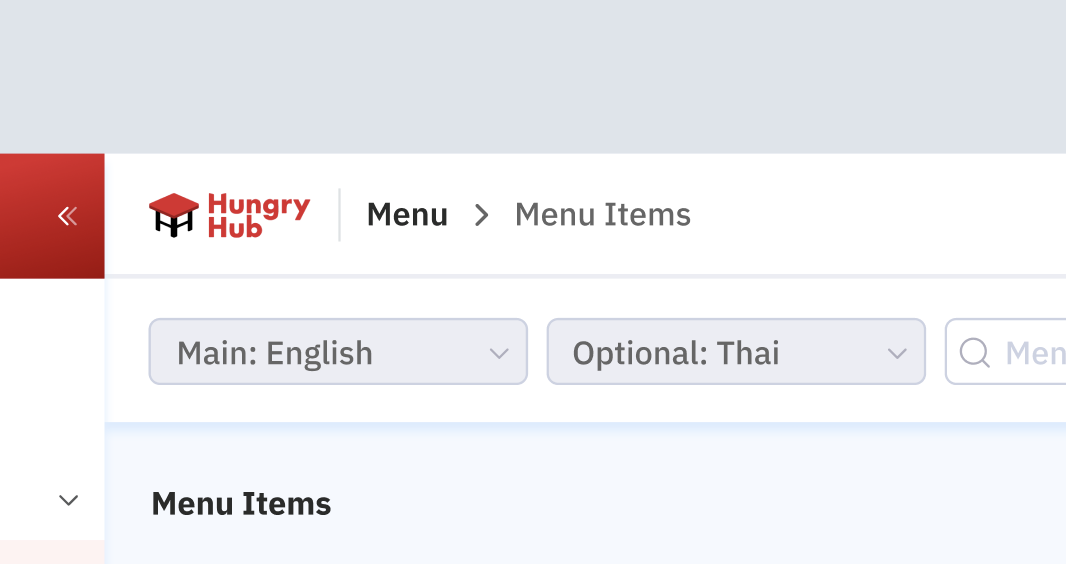
Task: Click the Menu Items section heading
Action: point(241,504)
